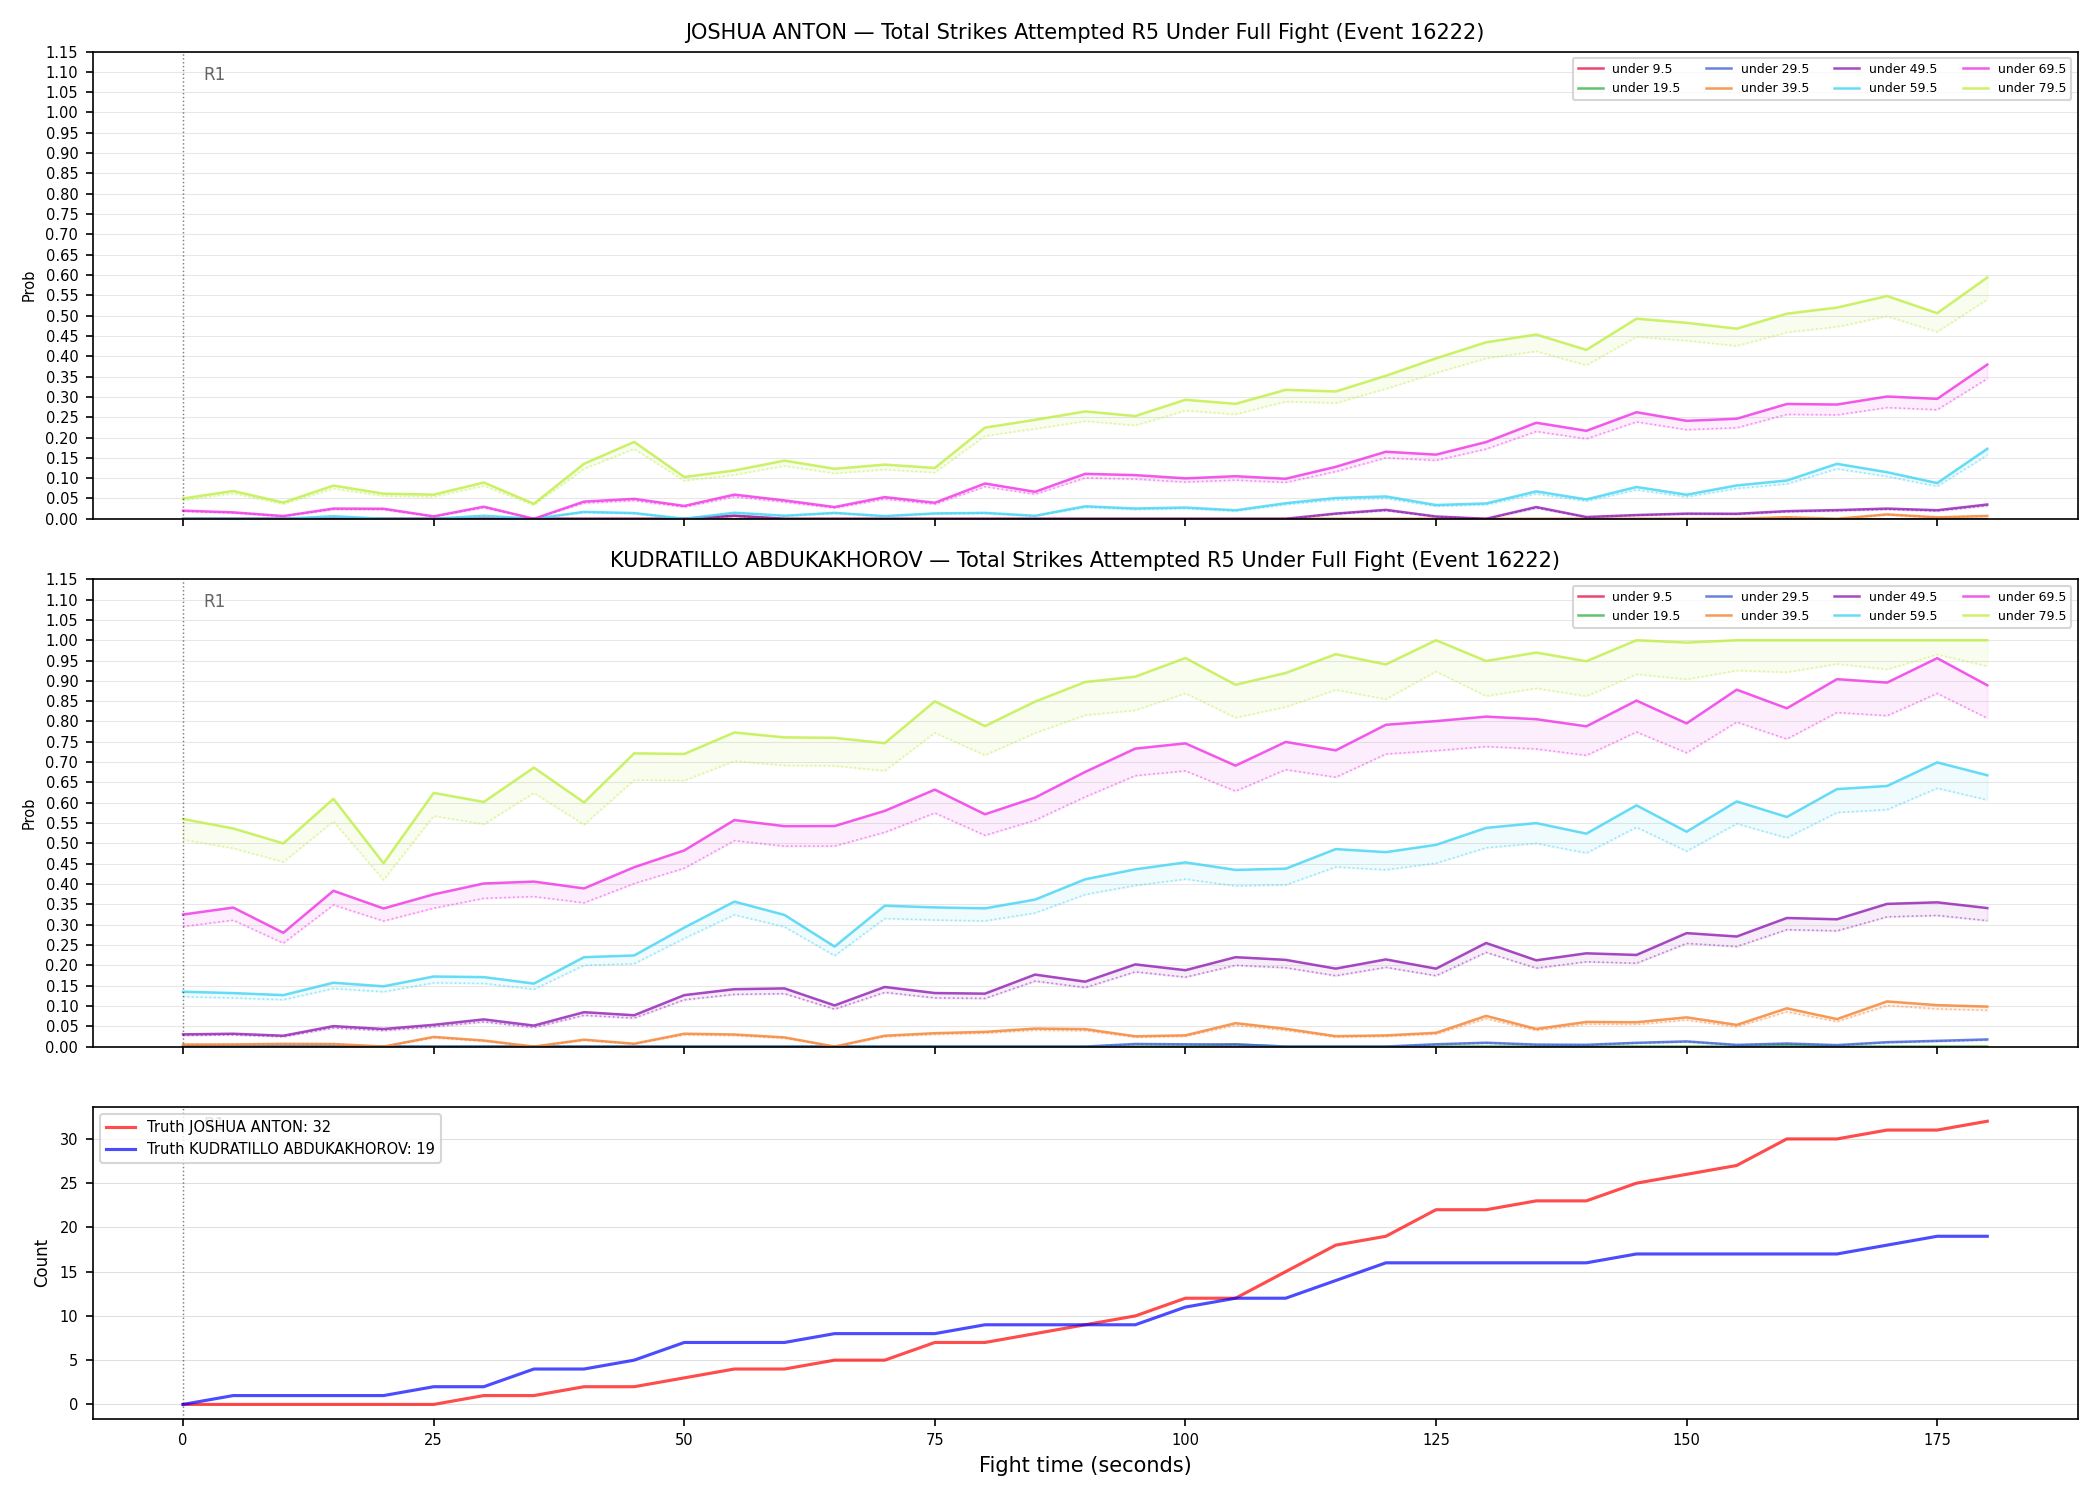Click x-axis tick label 50
This screenshot has height=1500, width=2100.
coord(684,1439)
